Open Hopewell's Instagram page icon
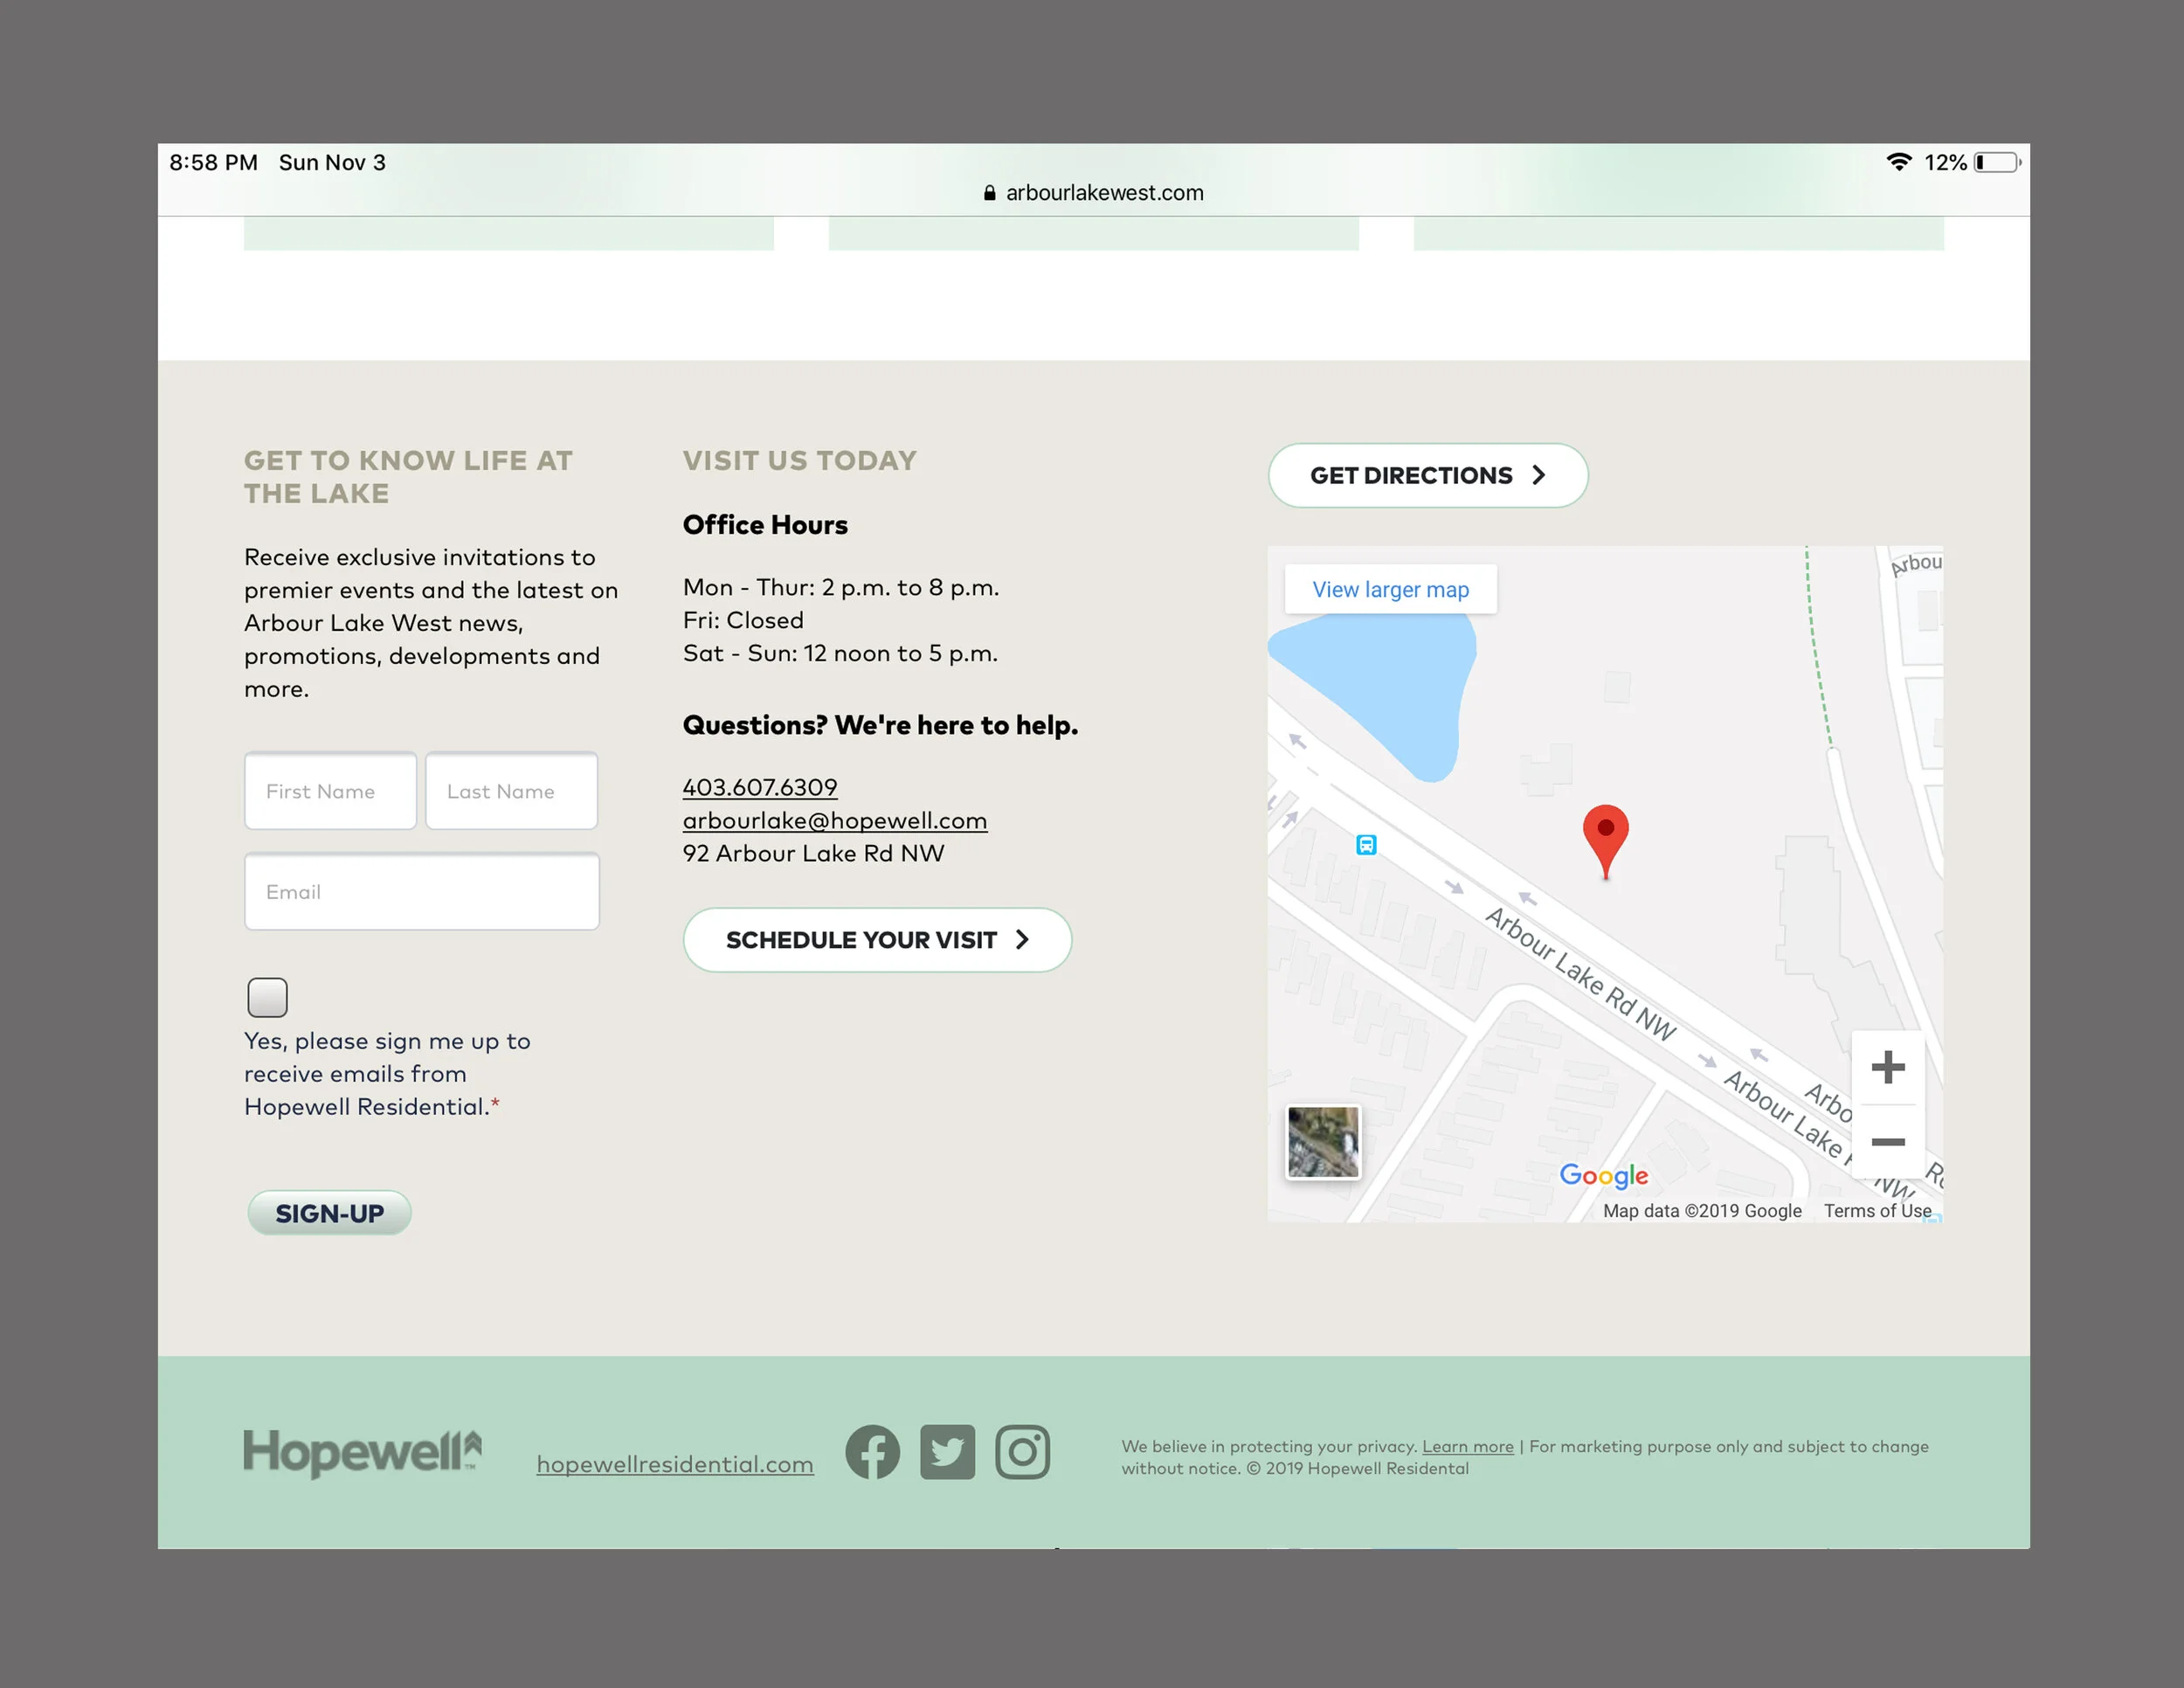 [x=1022, y=1451]
